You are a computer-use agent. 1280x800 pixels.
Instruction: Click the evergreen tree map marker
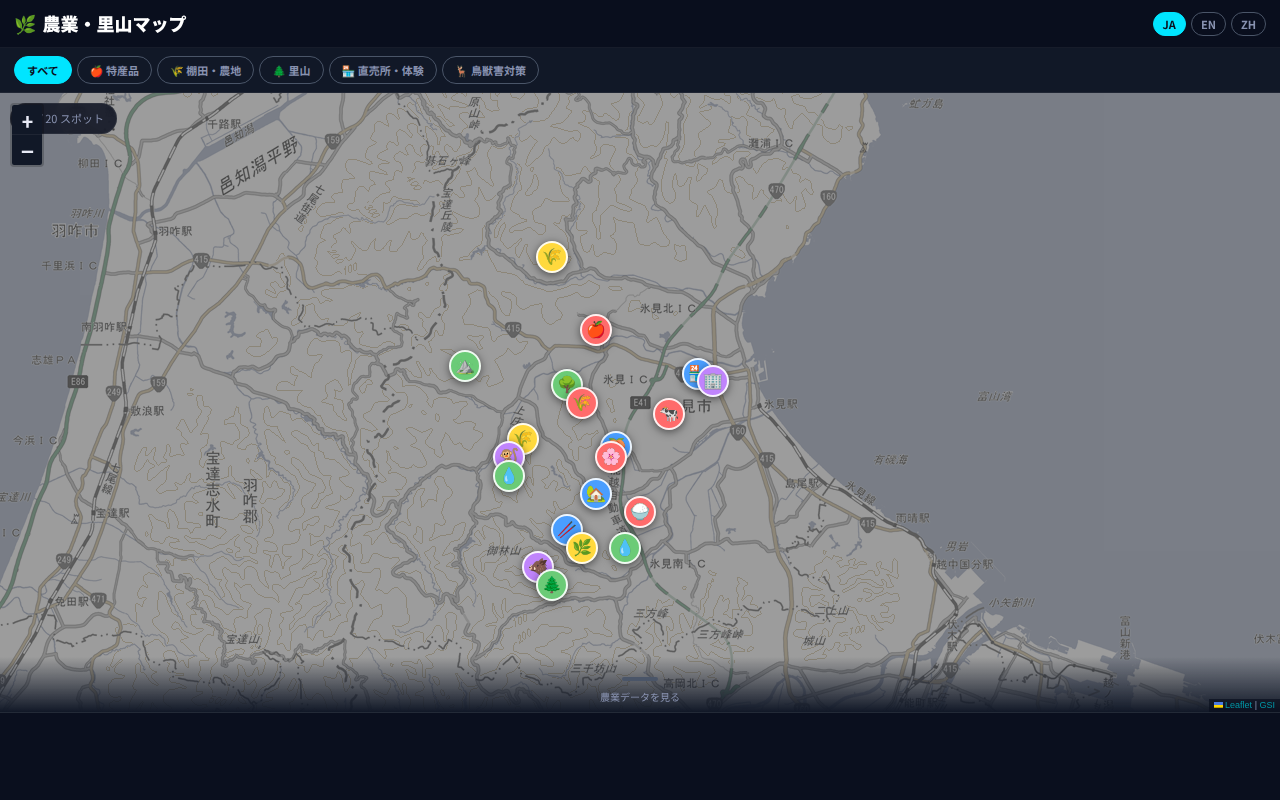pos(552,585)
